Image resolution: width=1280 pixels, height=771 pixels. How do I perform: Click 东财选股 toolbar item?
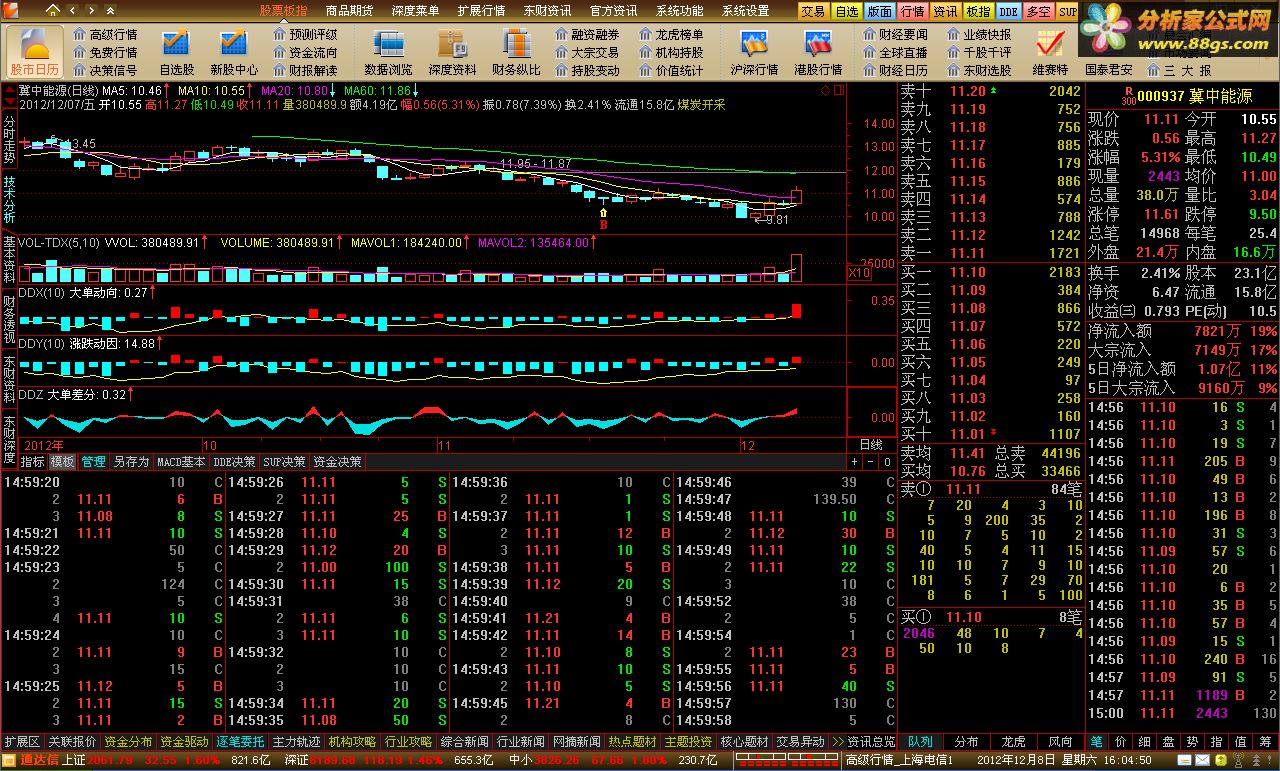pyautogui.click(x=979, y=70)
